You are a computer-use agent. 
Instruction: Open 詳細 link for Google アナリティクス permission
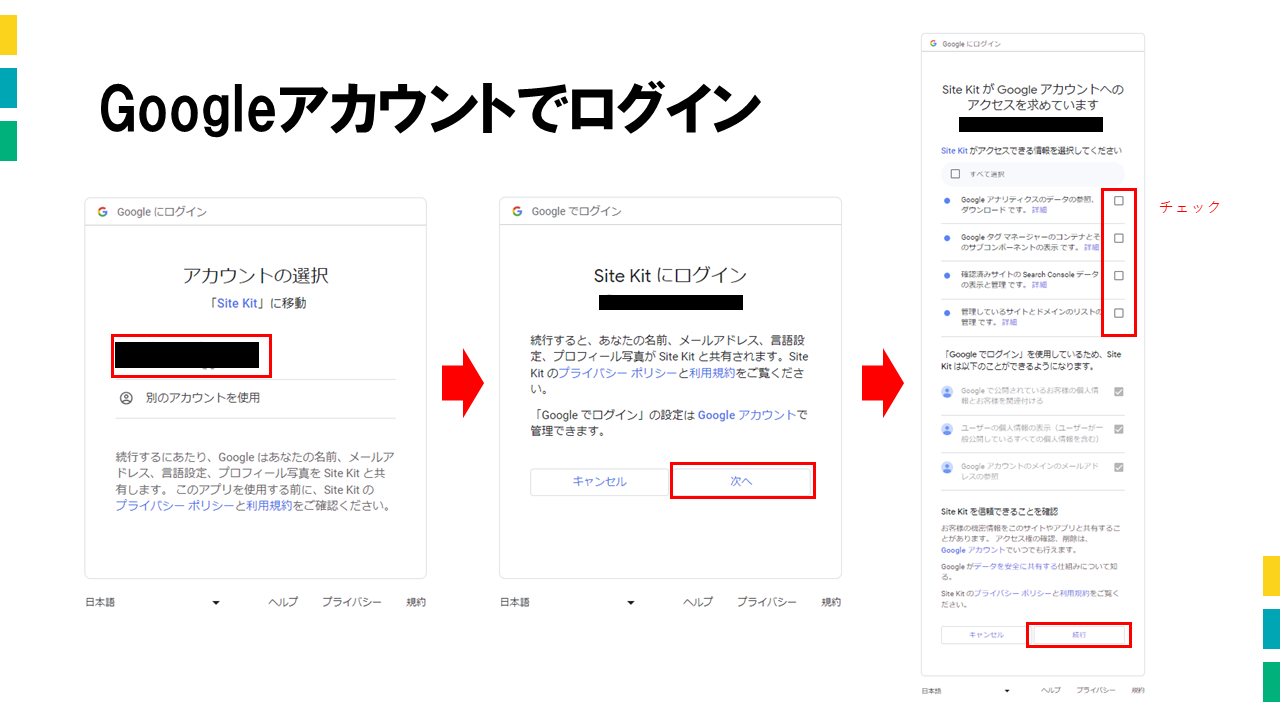1039,210
